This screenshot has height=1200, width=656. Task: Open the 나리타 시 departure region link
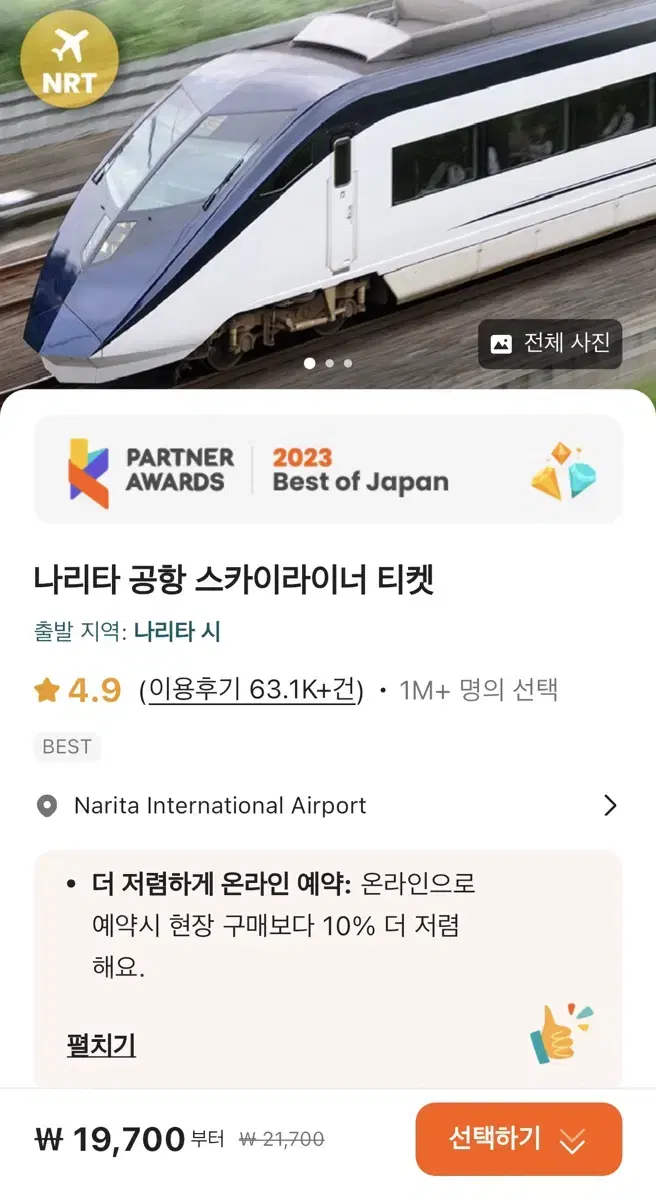coord(177,632)
